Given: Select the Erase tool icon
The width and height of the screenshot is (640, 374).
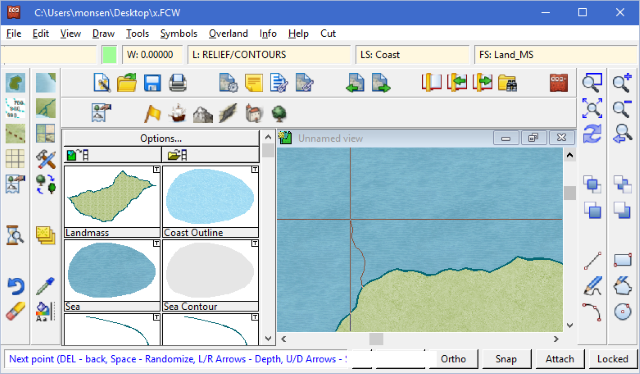Looking at the screenshot, I should tap(16, 312).
